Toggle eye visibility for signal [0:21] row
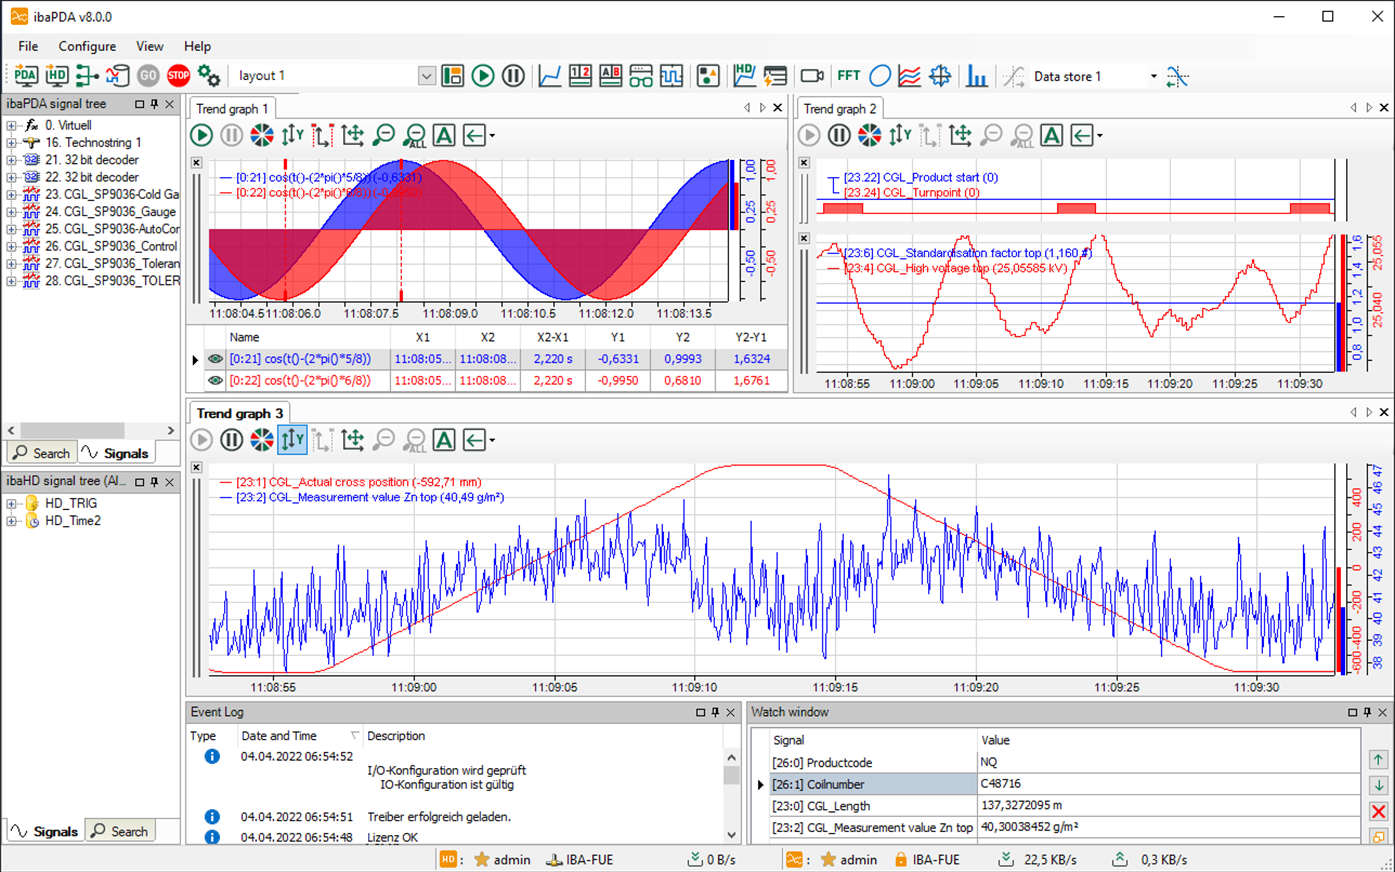Screen dimensions: 1395x872 point(215,359)
